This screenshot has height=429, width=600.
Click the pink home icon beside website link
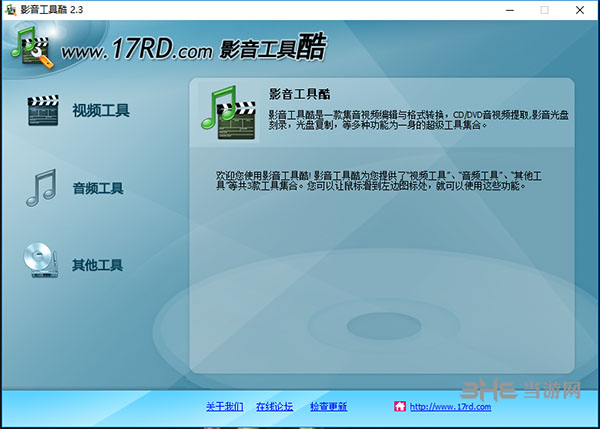click(400, 406)
